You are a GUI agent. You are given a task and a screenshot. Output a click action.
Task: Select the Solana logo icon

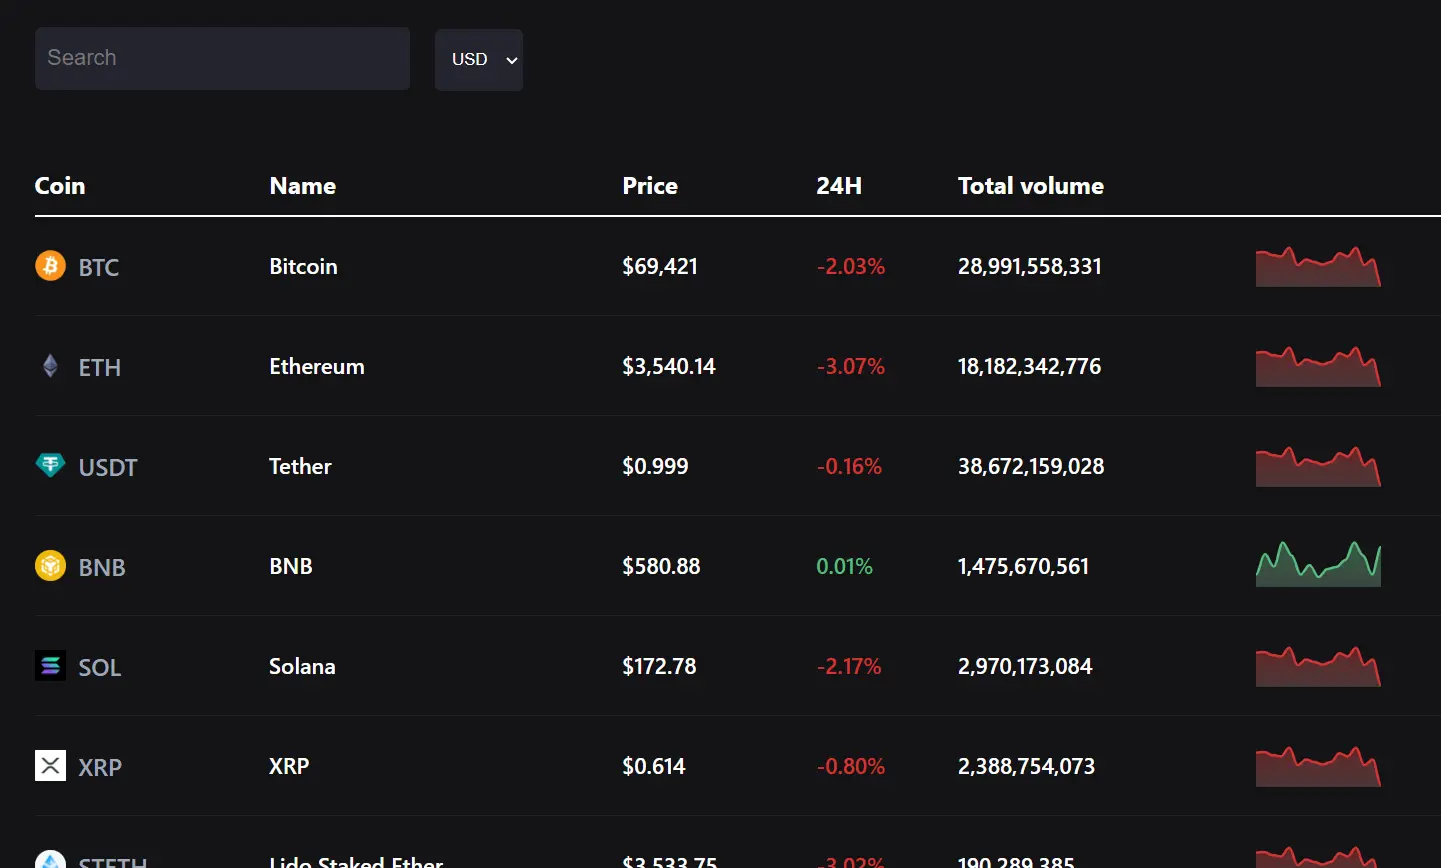[x=49, y=666]
